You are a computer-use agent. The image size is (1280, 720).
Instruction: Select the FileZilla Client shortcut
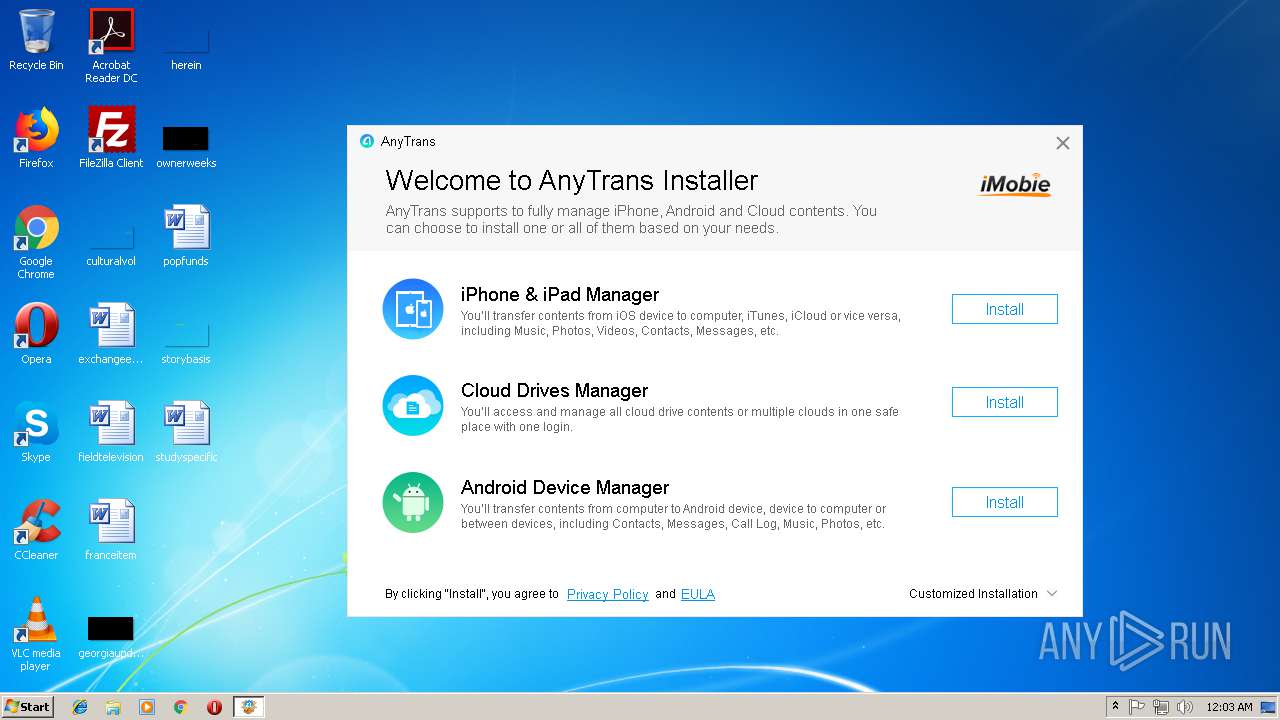pos(111,138)
